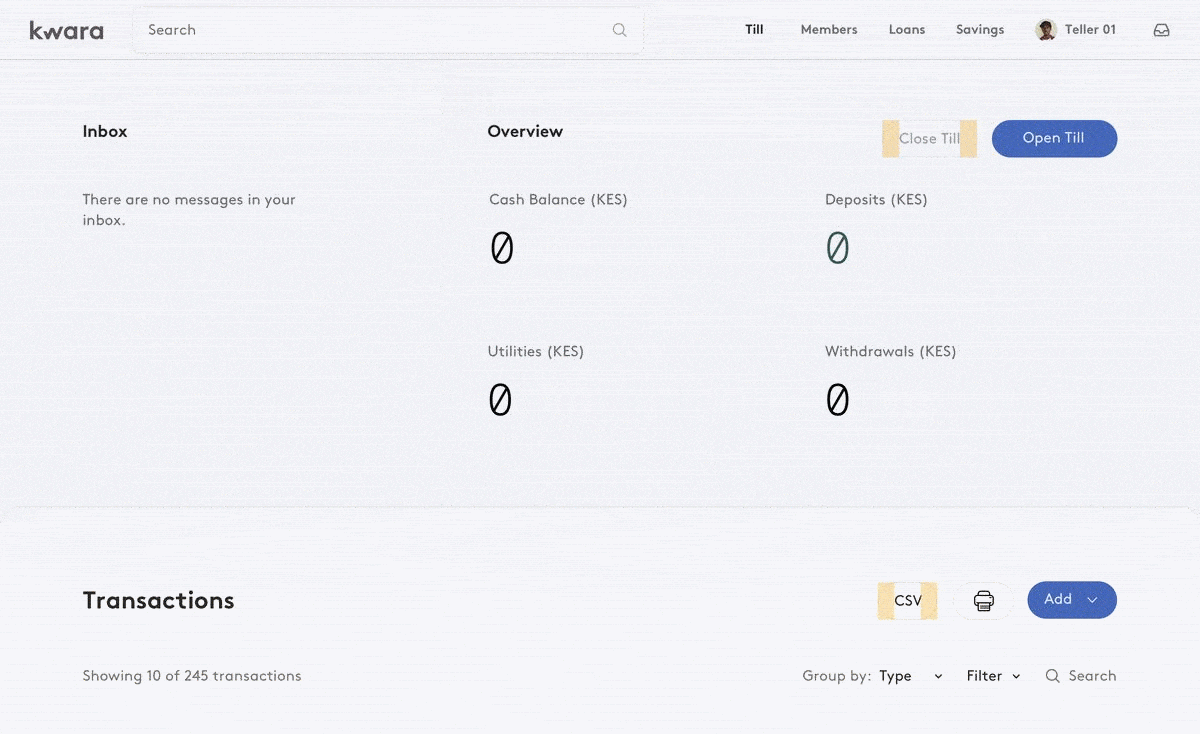Click the Teller 01 avatar picture
1200x734 pixels.
click(1046, 30)
